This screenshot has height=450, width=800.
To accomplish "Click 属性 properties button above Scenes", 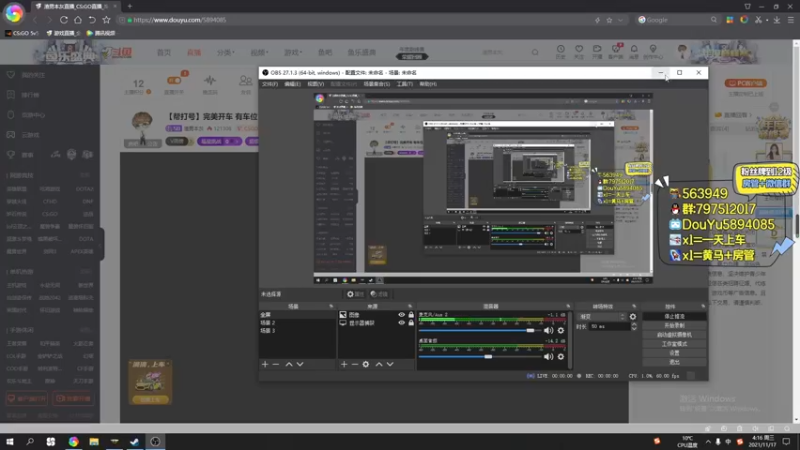I will [355, 294].
